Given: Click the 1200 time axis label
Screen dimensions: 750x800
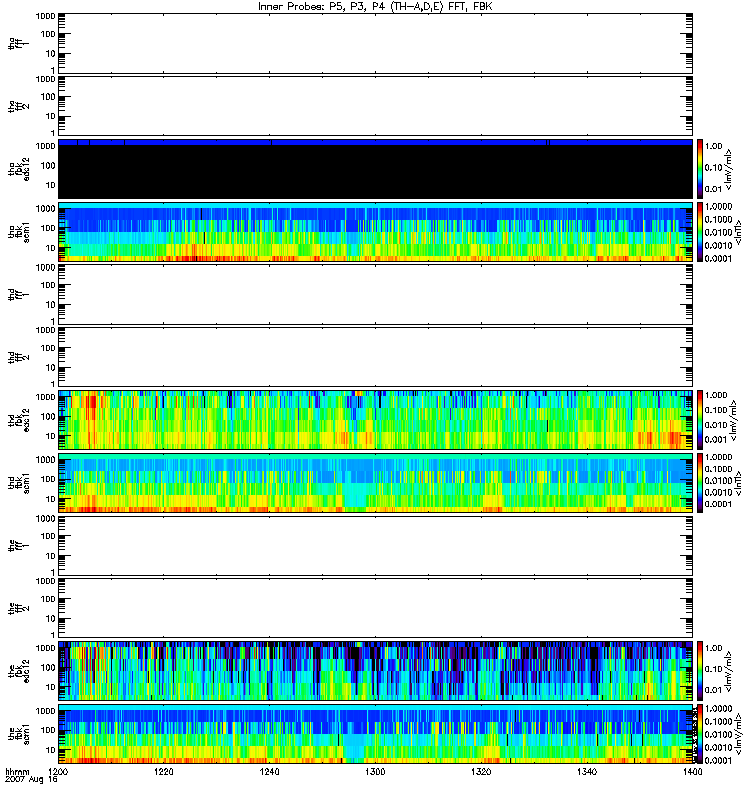Looking at the screenshot, I should tap(59, 771).
